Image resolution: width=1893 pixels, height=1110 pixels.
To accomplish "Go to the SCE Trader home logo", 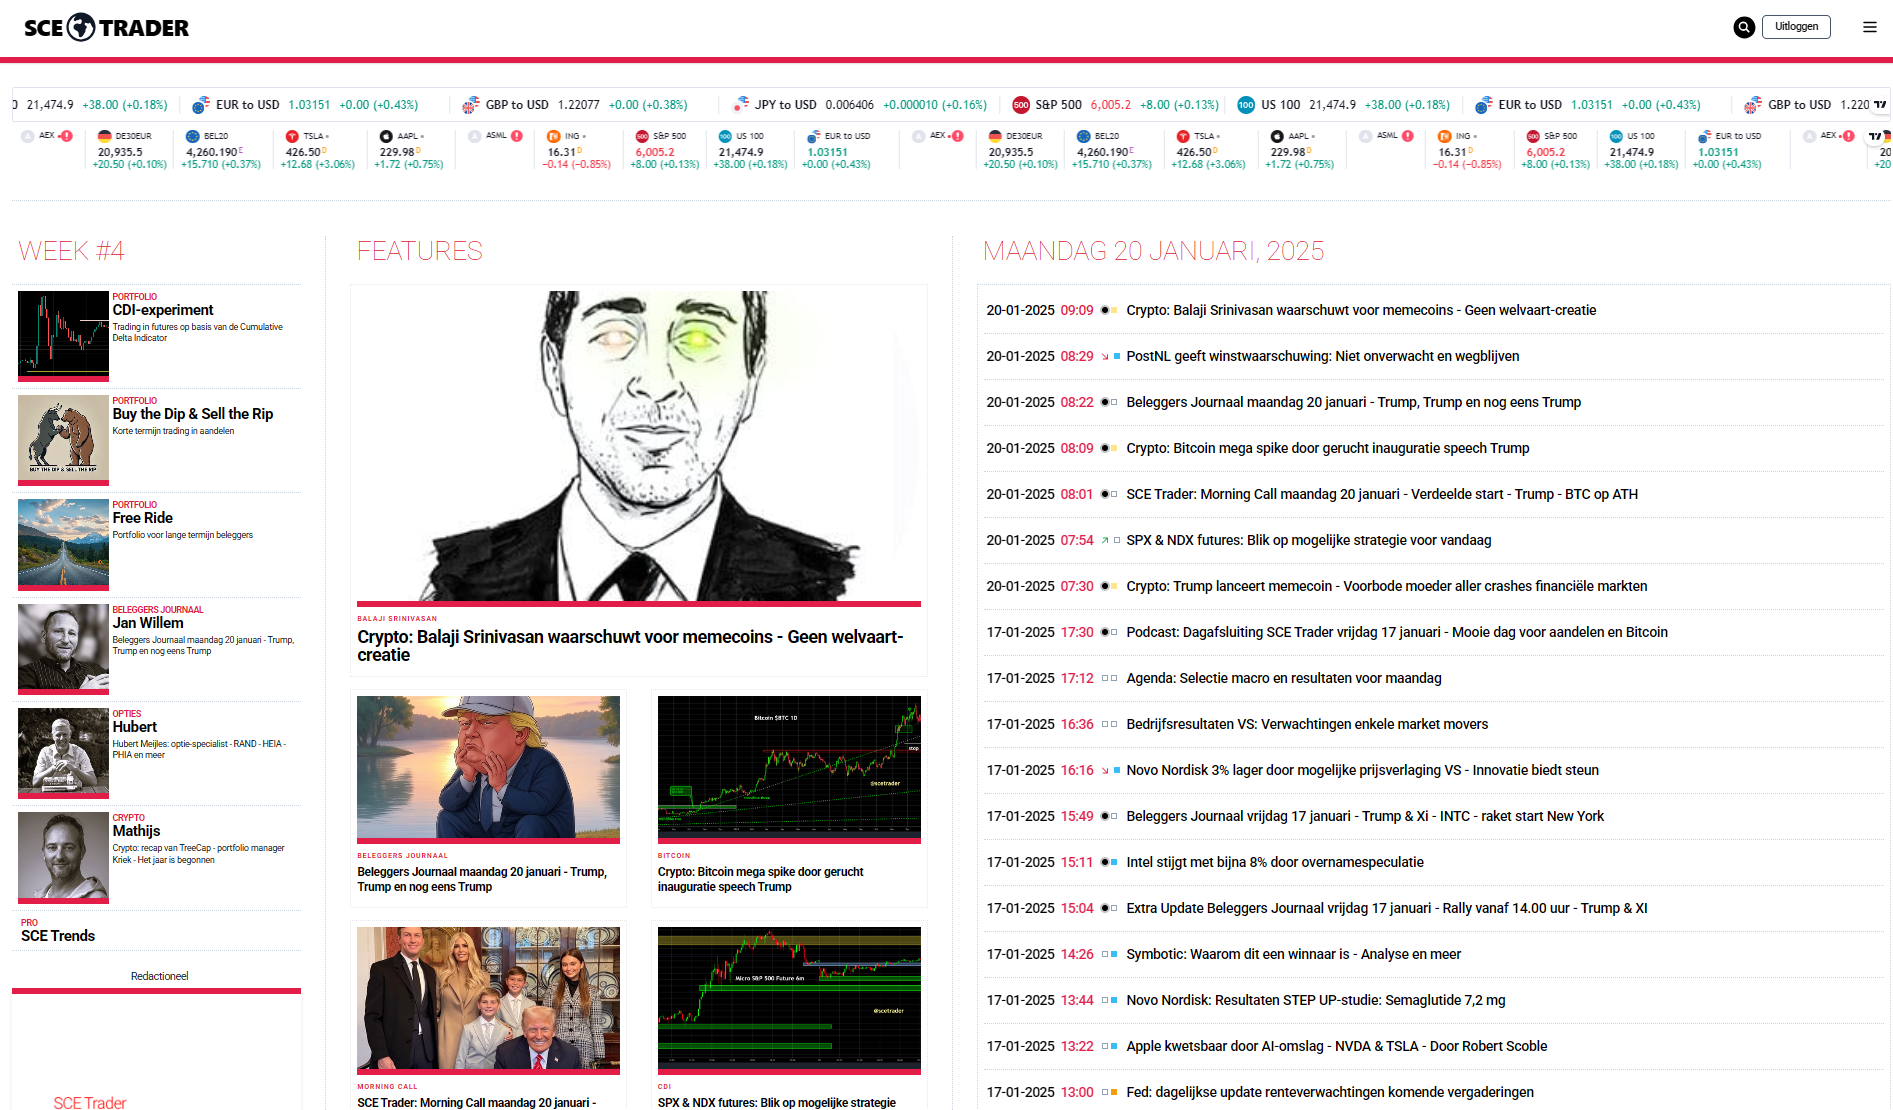I will pos(106,27).
